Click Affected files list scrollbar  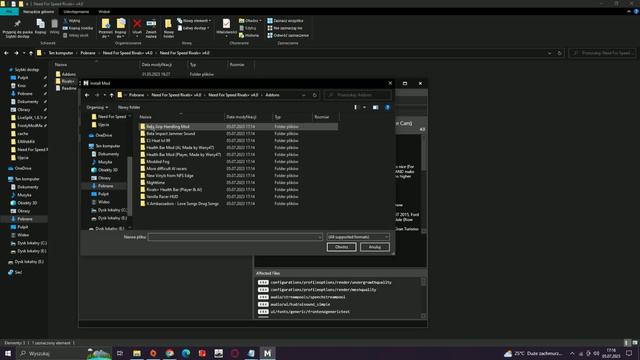coord(423,298)
